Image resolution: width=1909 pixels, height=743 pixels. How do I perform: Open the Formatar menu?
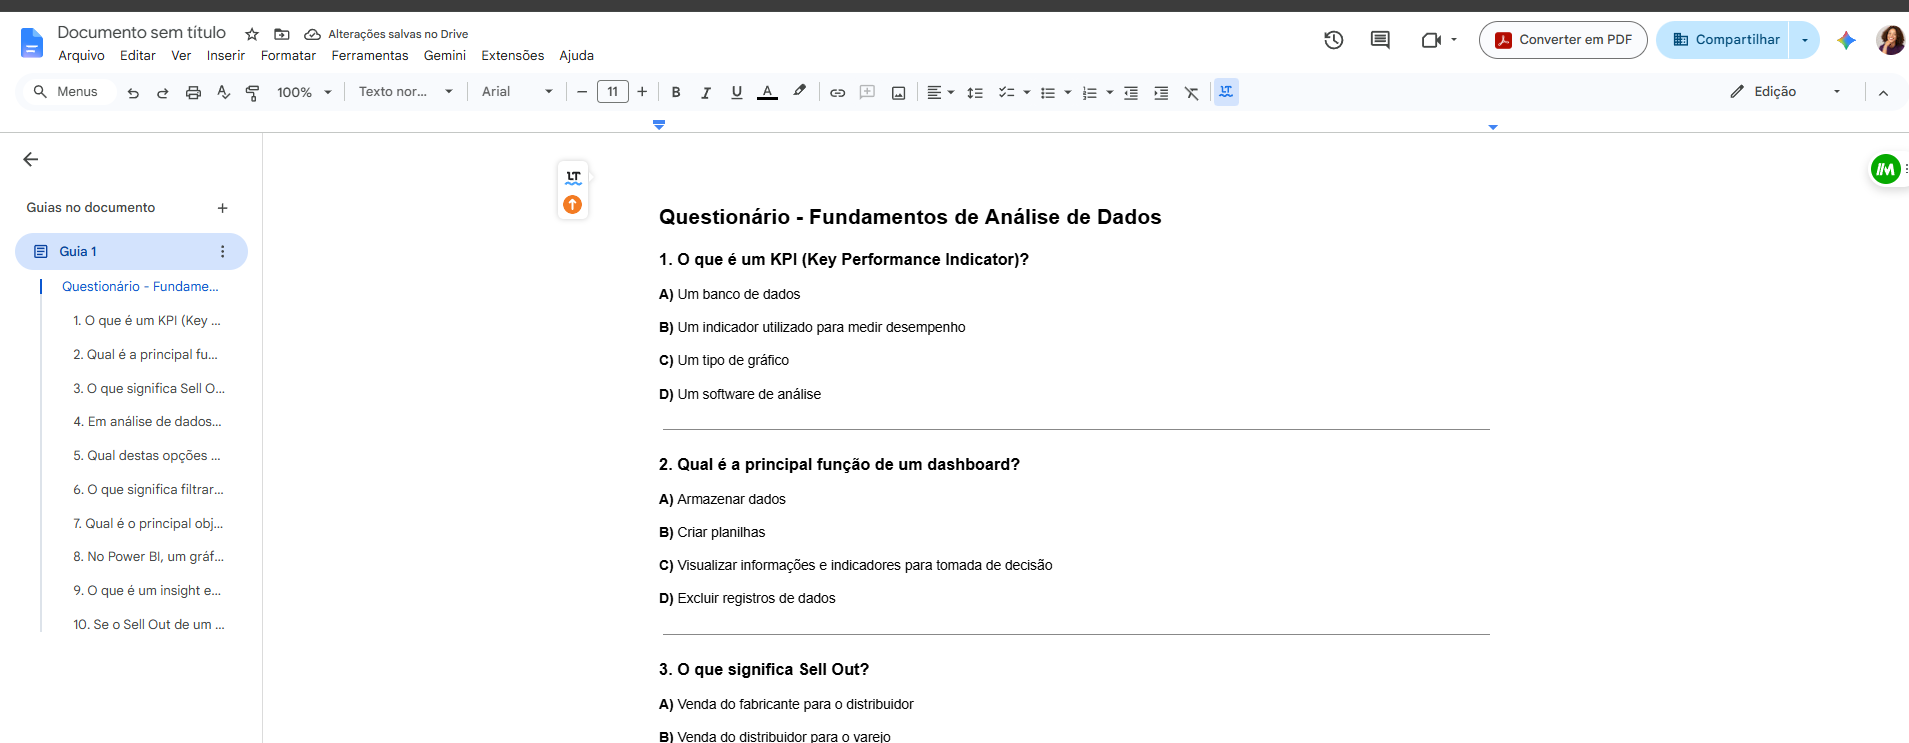pyautogui.click(x=288, y=56)
